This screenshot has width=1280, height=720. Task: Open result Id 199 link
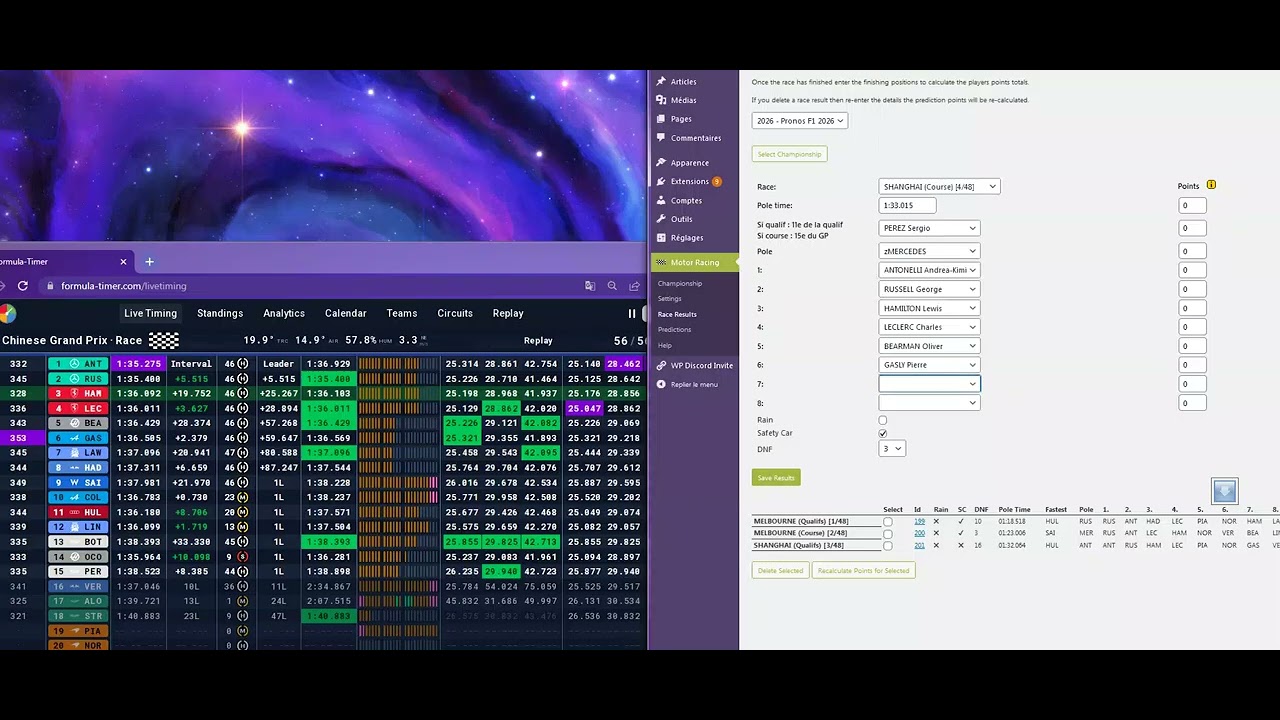click(x=919, y=522)
